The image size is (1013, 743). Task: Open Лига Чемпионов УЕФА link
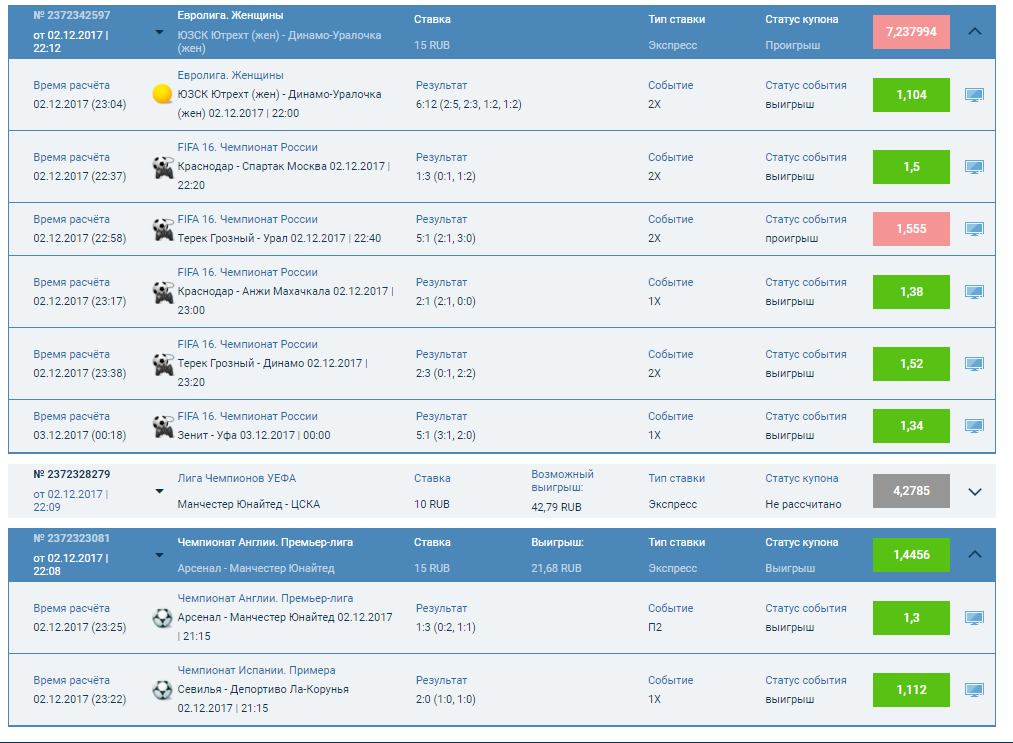pos(236,479)
